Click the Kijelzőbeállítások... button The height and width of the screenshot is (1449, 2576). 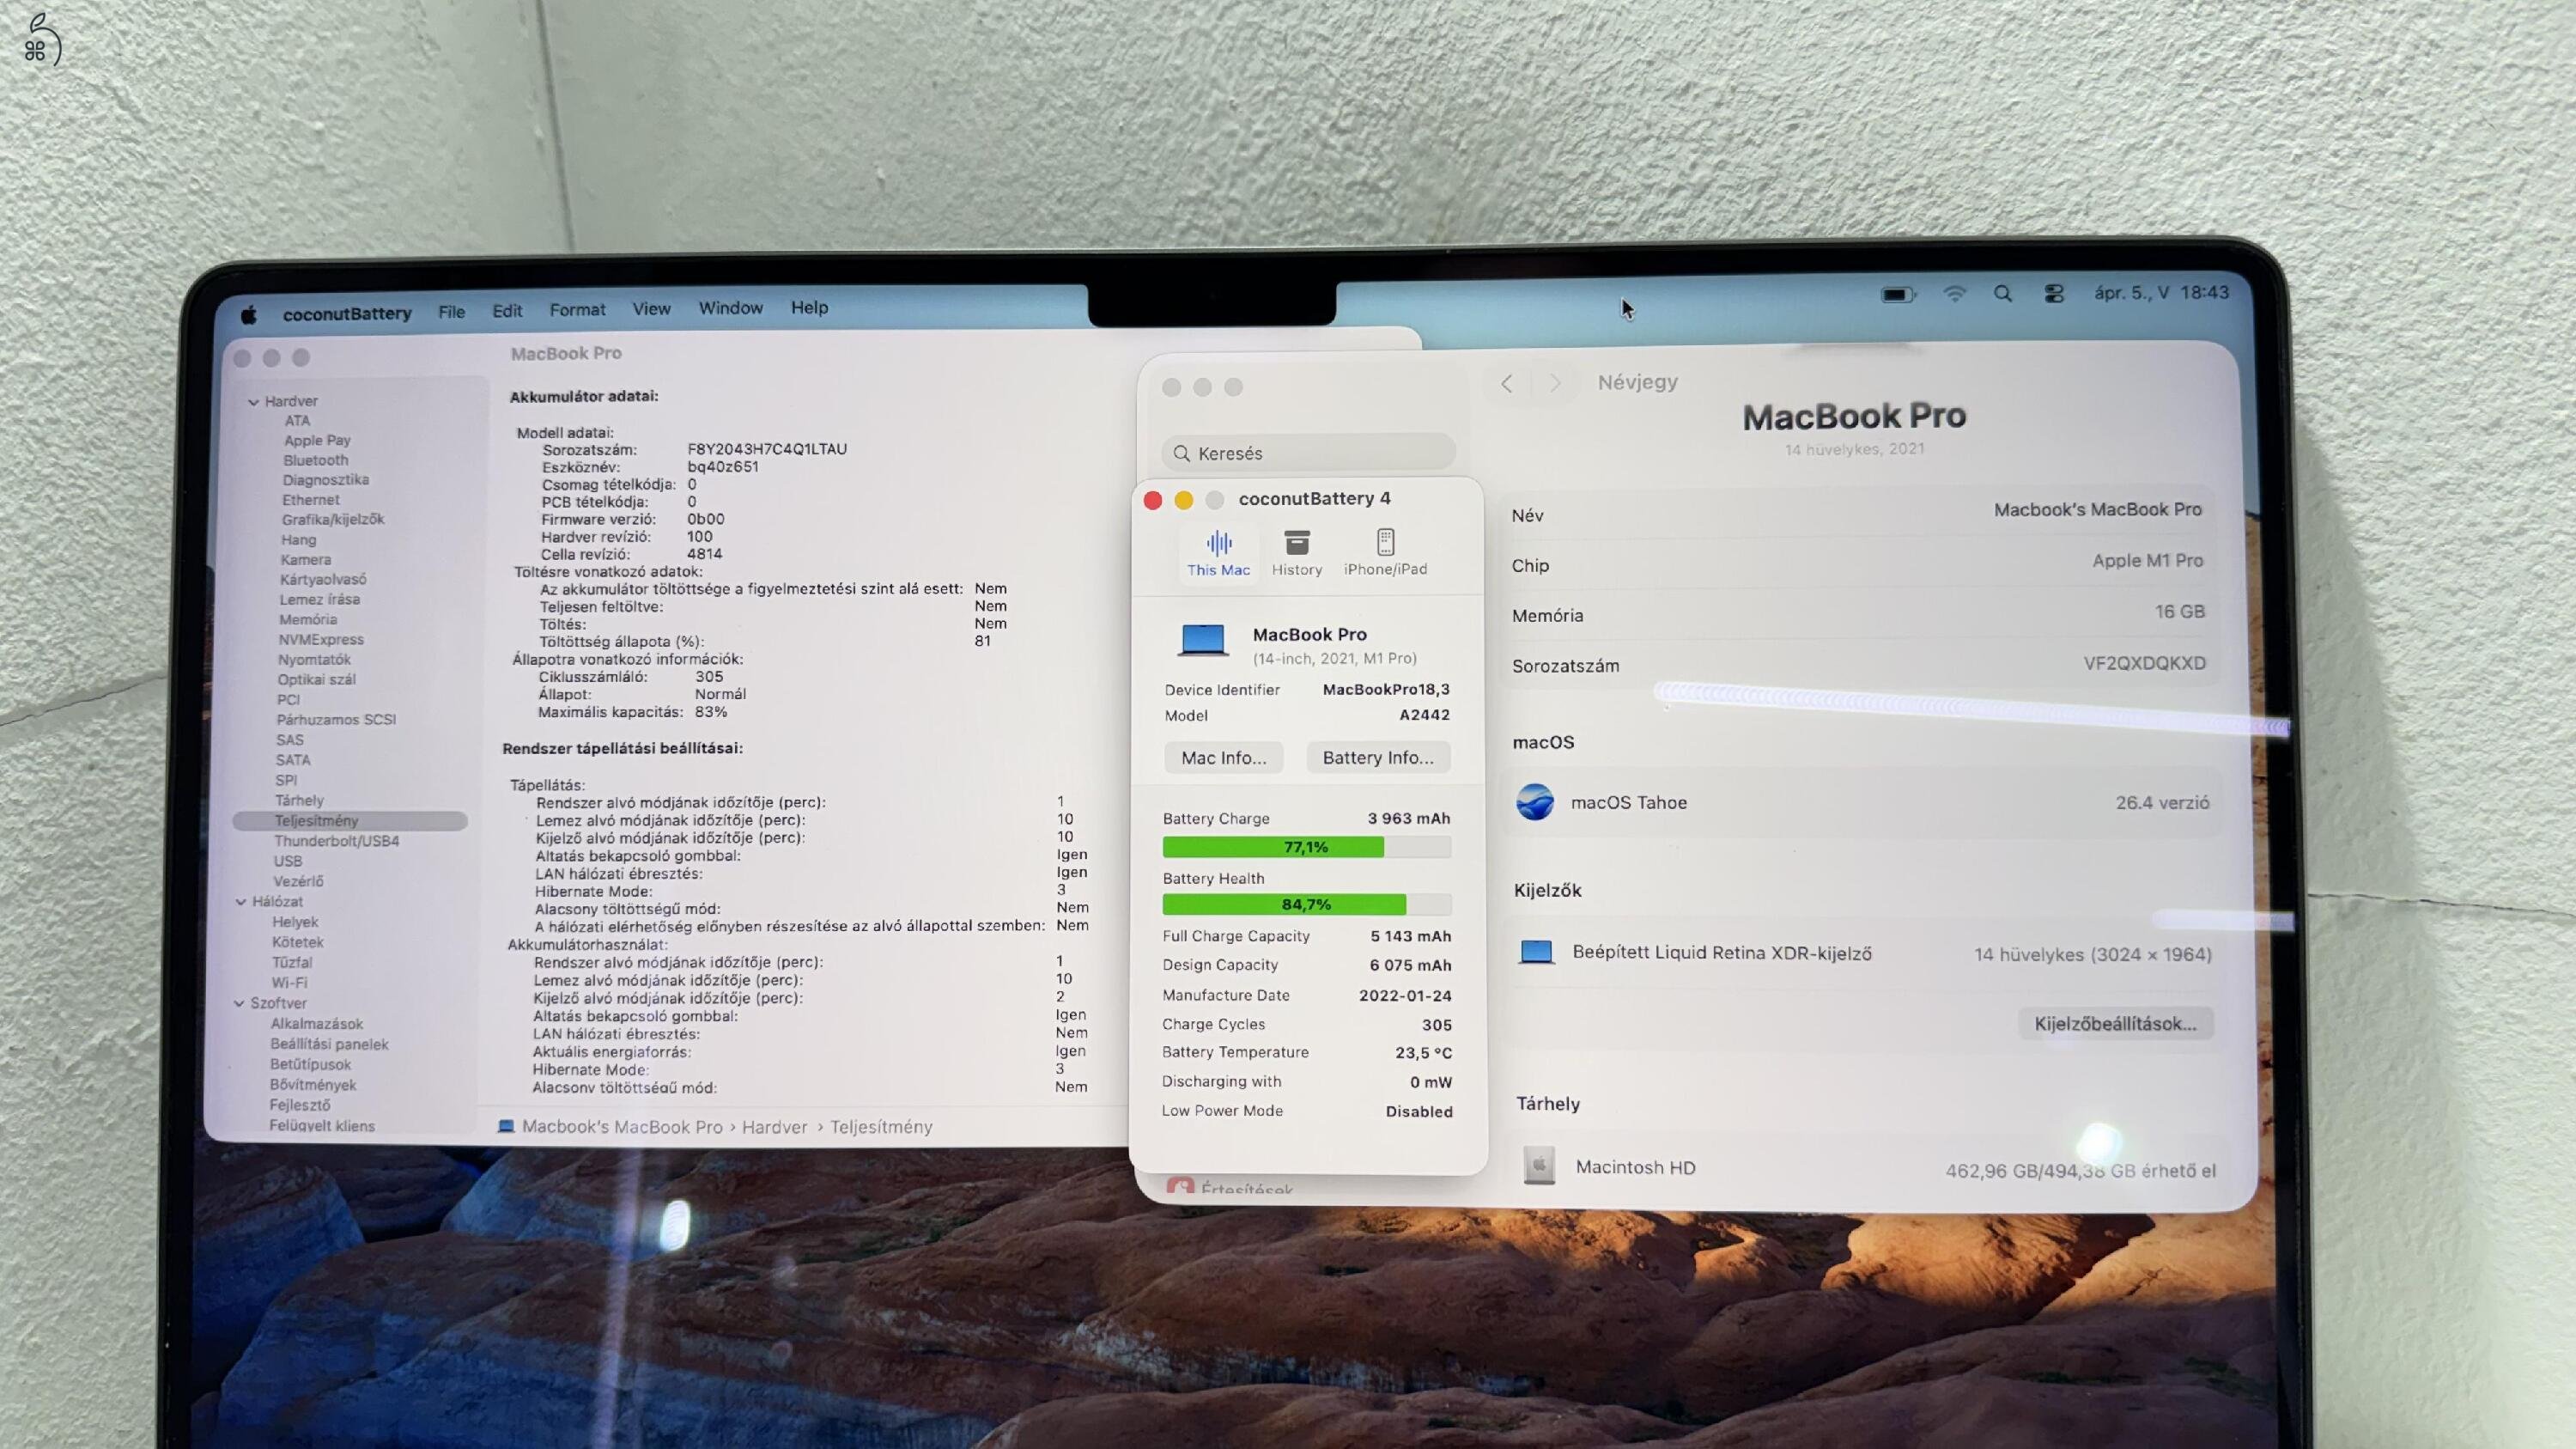pos(2115,1023)
